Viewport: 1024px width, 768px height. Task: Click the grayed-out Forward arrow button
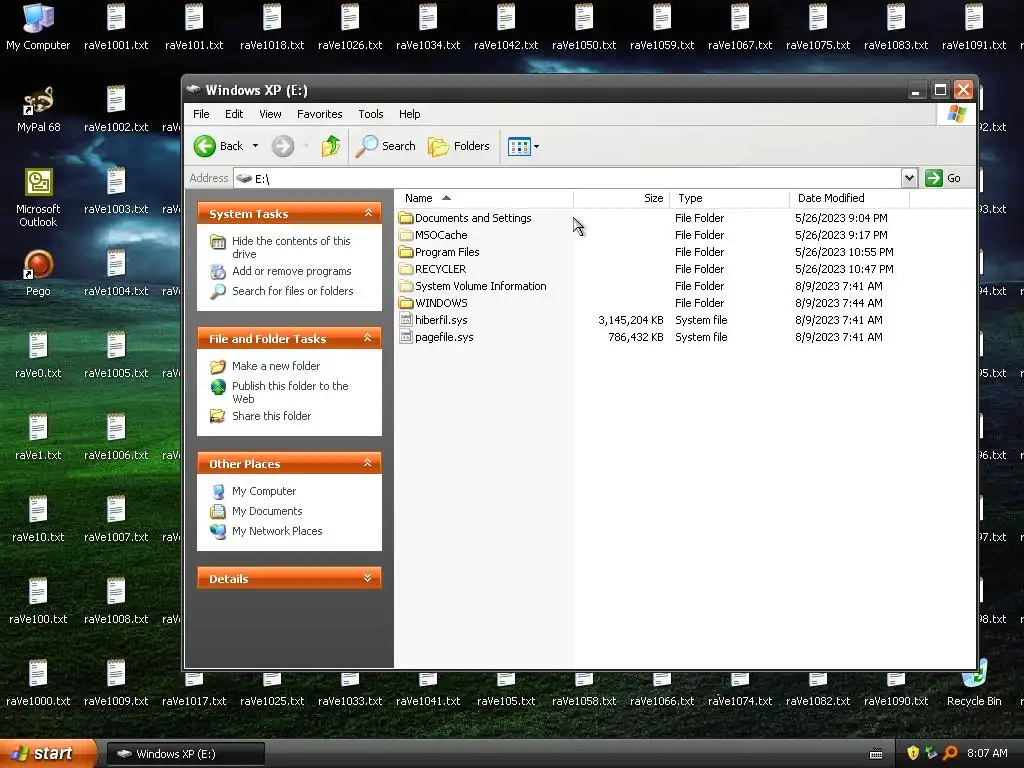click(283, 146)
